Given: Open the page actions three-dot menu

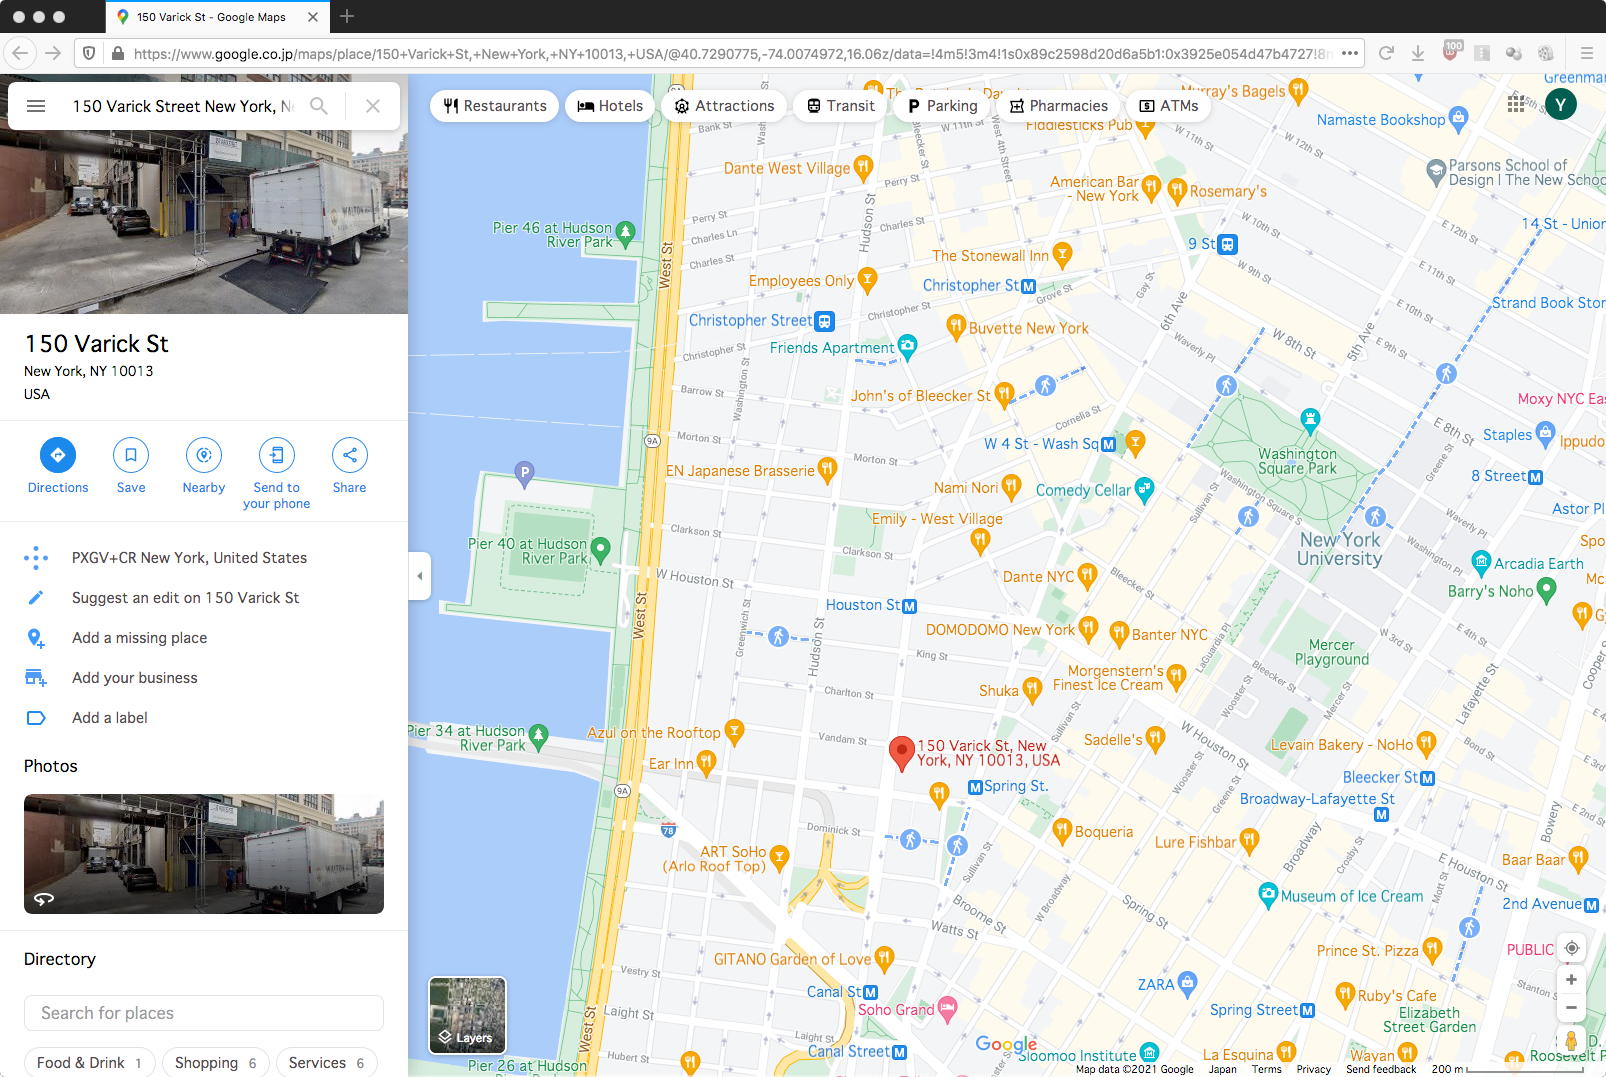Looking at the screenshot, I should (1350, 53).
